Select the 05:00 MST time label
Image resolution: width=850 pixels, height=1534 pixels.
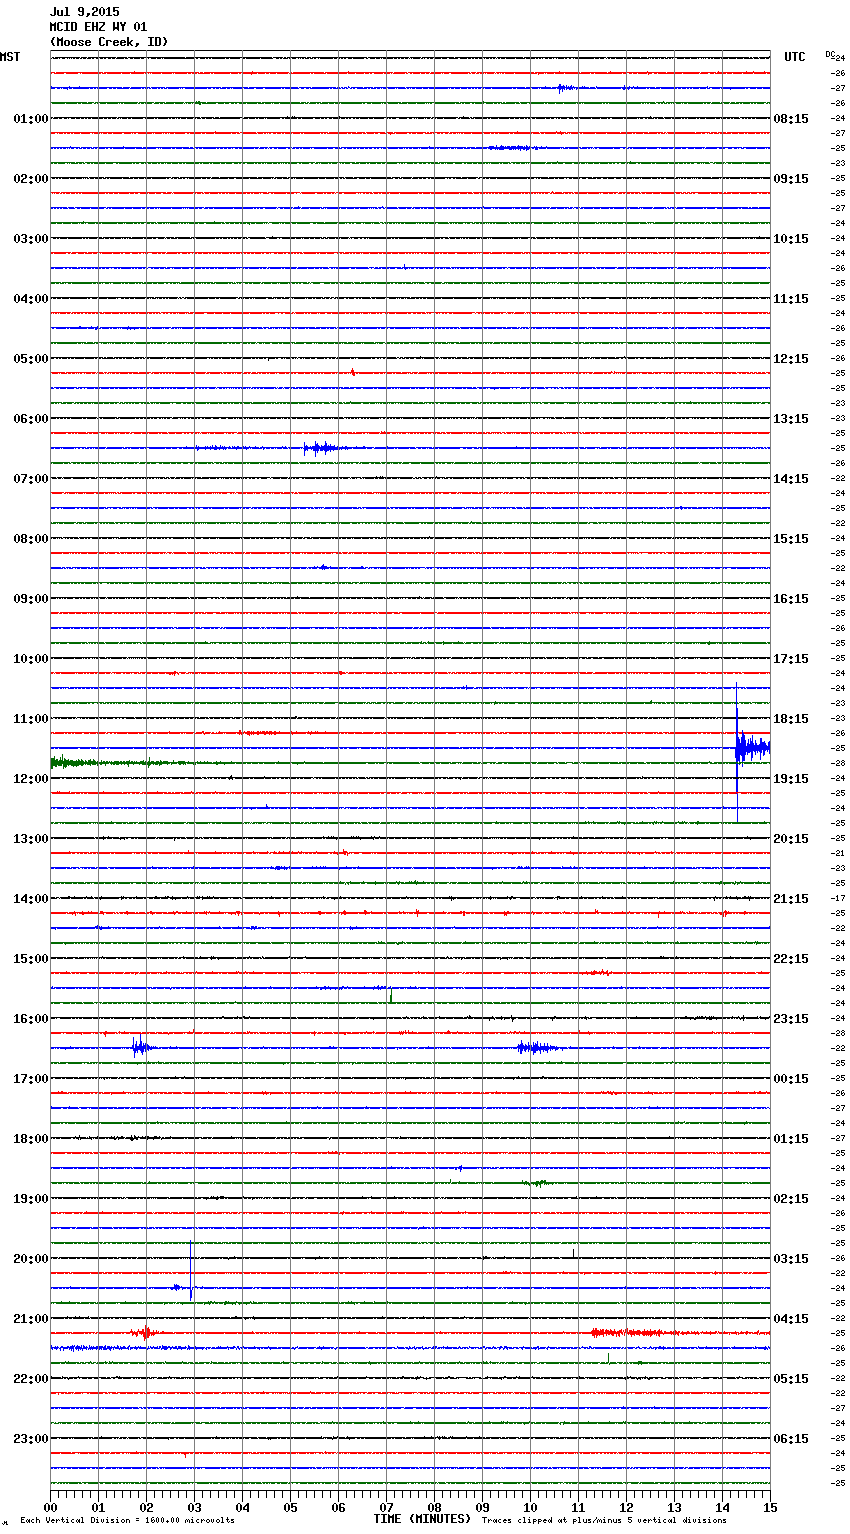coord(31,359)
